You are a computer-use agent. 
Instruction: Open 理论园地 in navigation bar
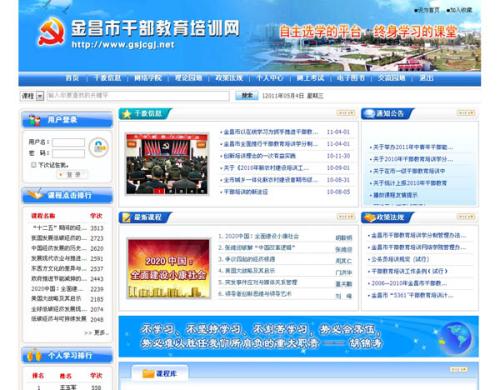pyautogui.click(x=188, y=78)
